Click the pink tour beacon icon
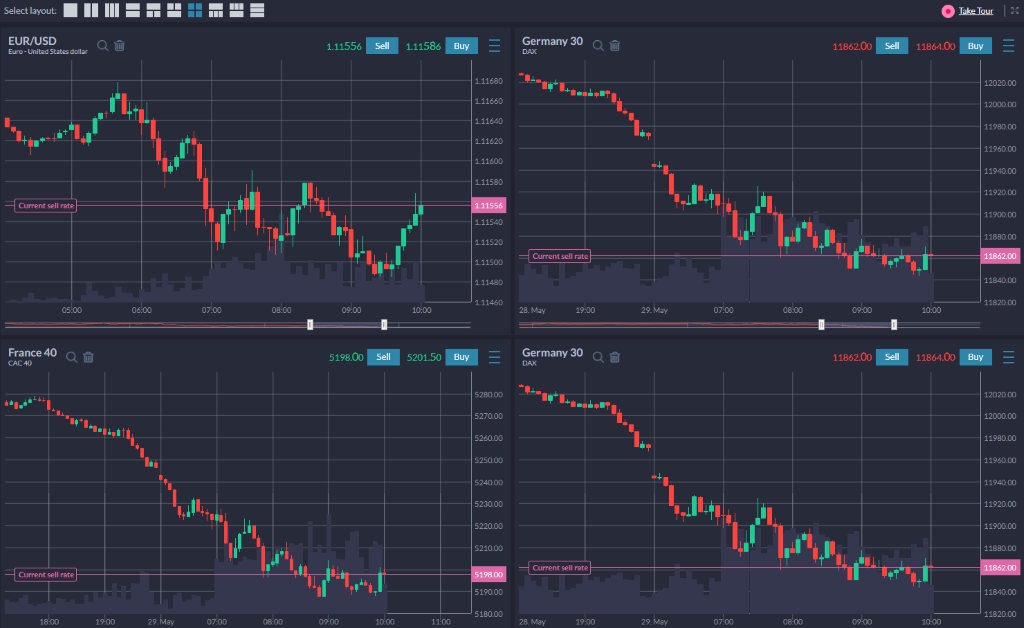Image resolution: width=1024 pixels, height=628 pixels. (948, 11)
